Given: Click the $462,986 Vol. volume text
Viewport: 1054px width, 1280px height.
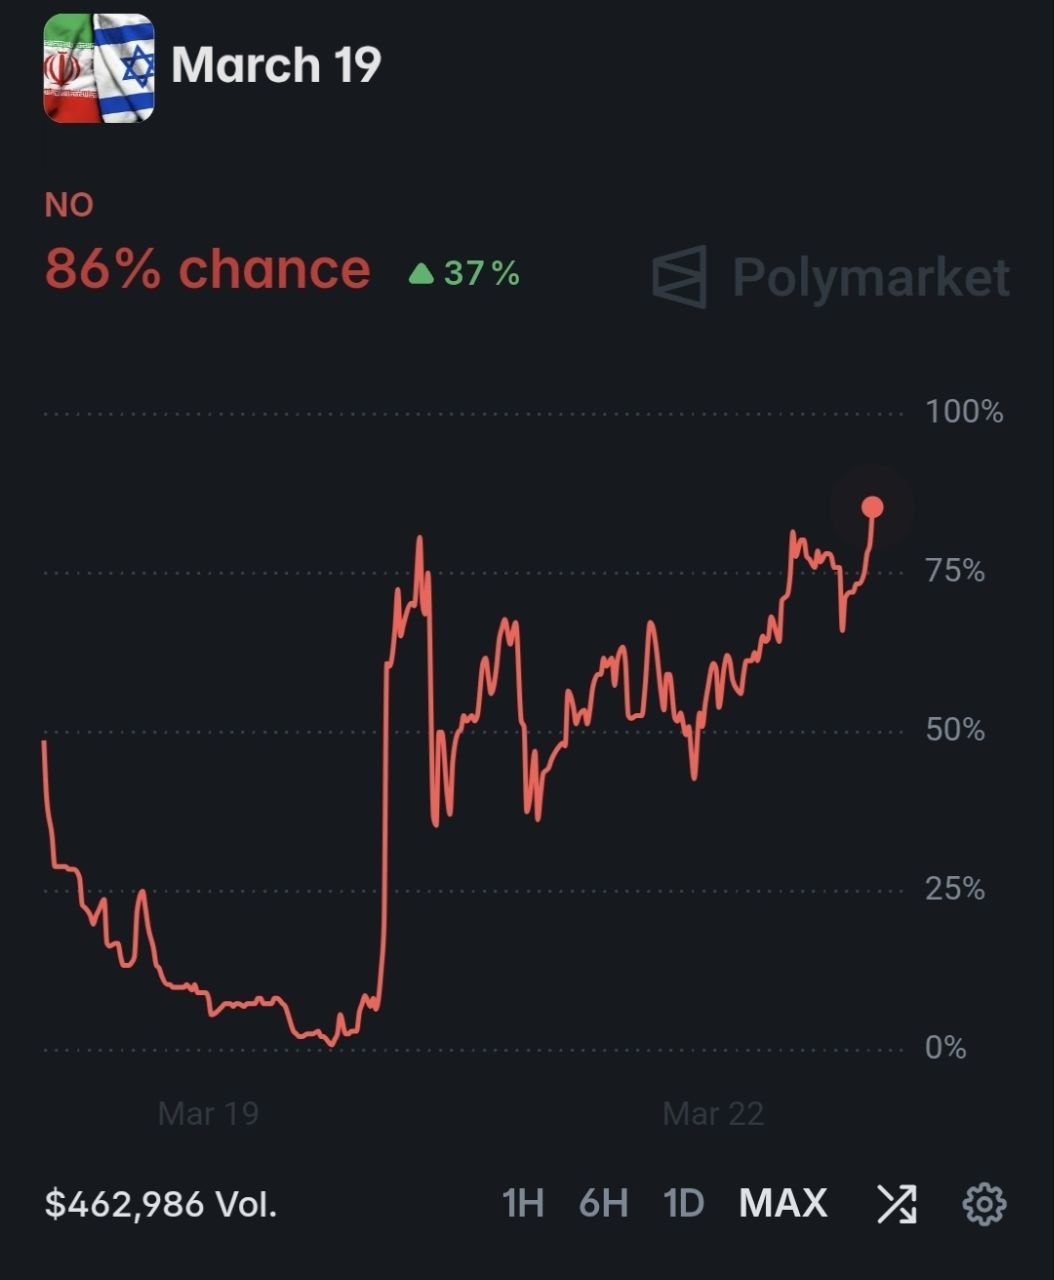Looking at the screenshot, I should point(161,1204).
